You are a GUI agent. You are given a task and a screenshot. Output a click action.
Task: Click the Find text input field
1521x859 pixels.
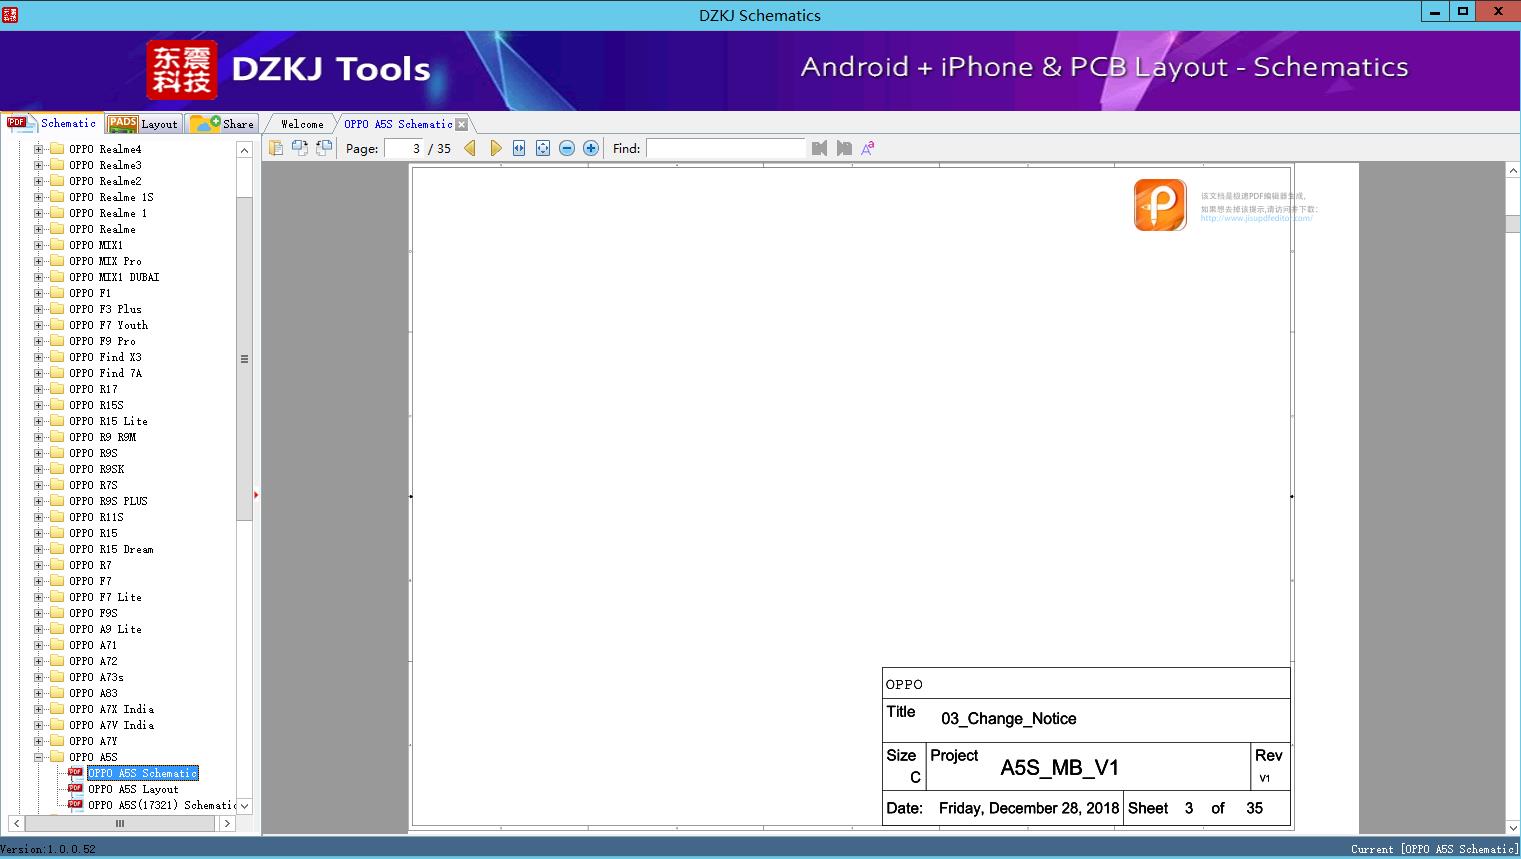point(726,148)
